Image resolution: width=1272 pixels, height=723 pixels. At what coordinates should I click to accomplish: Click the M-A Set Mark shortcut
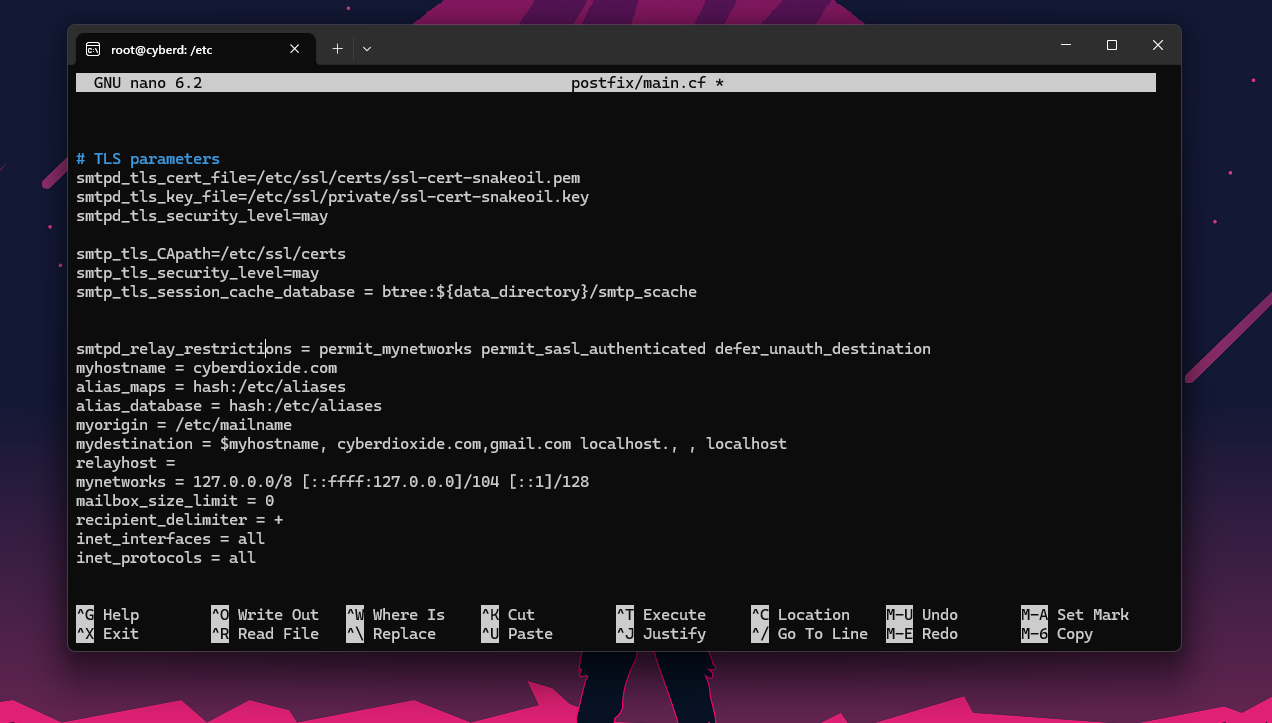1075,615
